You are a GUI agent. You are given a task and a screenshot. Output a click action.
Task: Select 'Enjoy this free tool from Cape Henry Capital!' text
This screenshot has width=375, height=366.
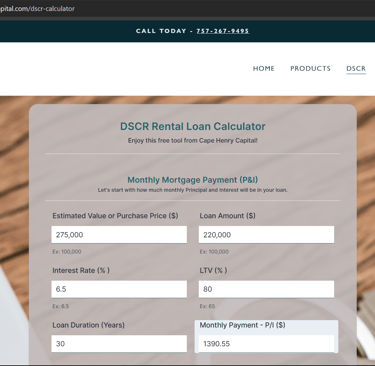tap(193, 140)
